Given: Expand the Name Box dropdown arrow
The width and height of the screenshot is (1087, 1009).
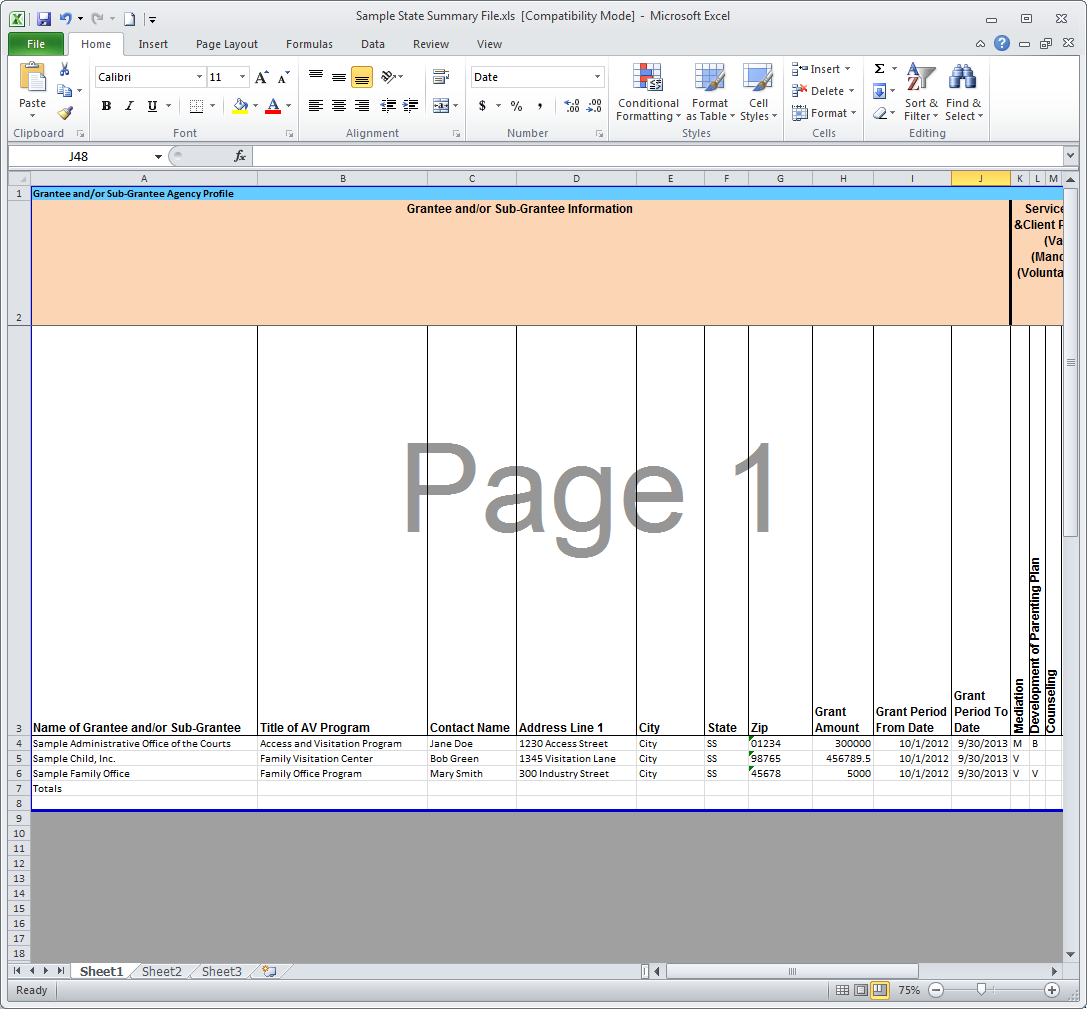Looking at the screenshot, I should (x=158, y=156).
